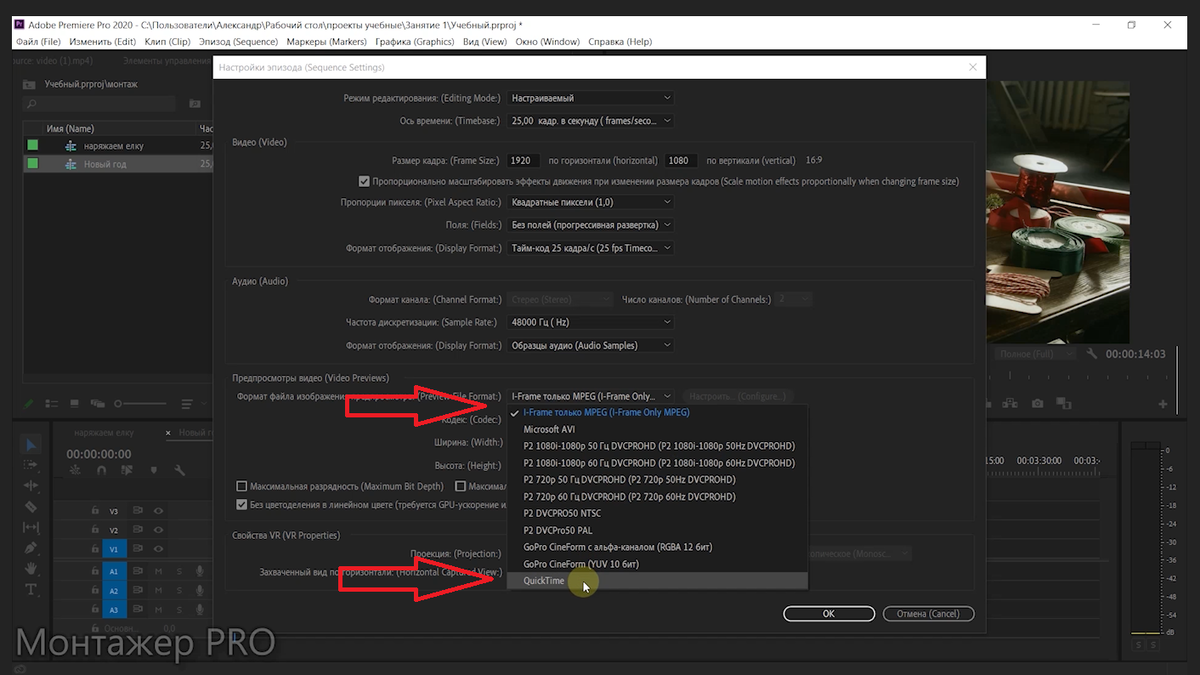Choose GoPro CineForm YUV 10-bit option
Viewport: 1200px width, 675px height.
coord(656,564)
